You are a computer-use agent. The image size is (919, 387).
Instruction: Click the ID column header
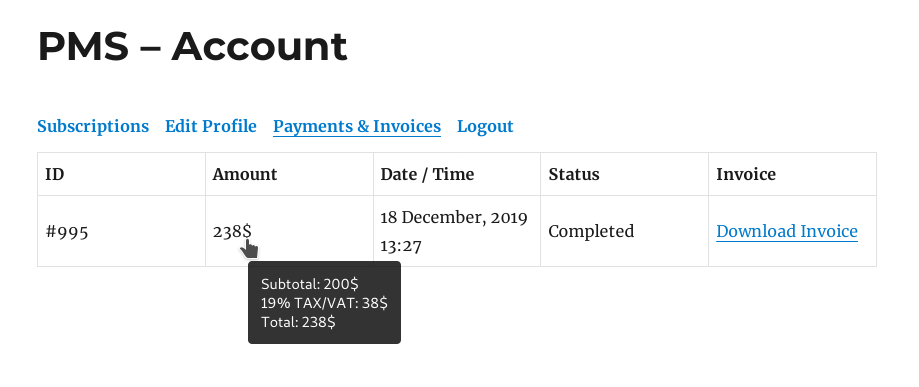coord(55,175)
